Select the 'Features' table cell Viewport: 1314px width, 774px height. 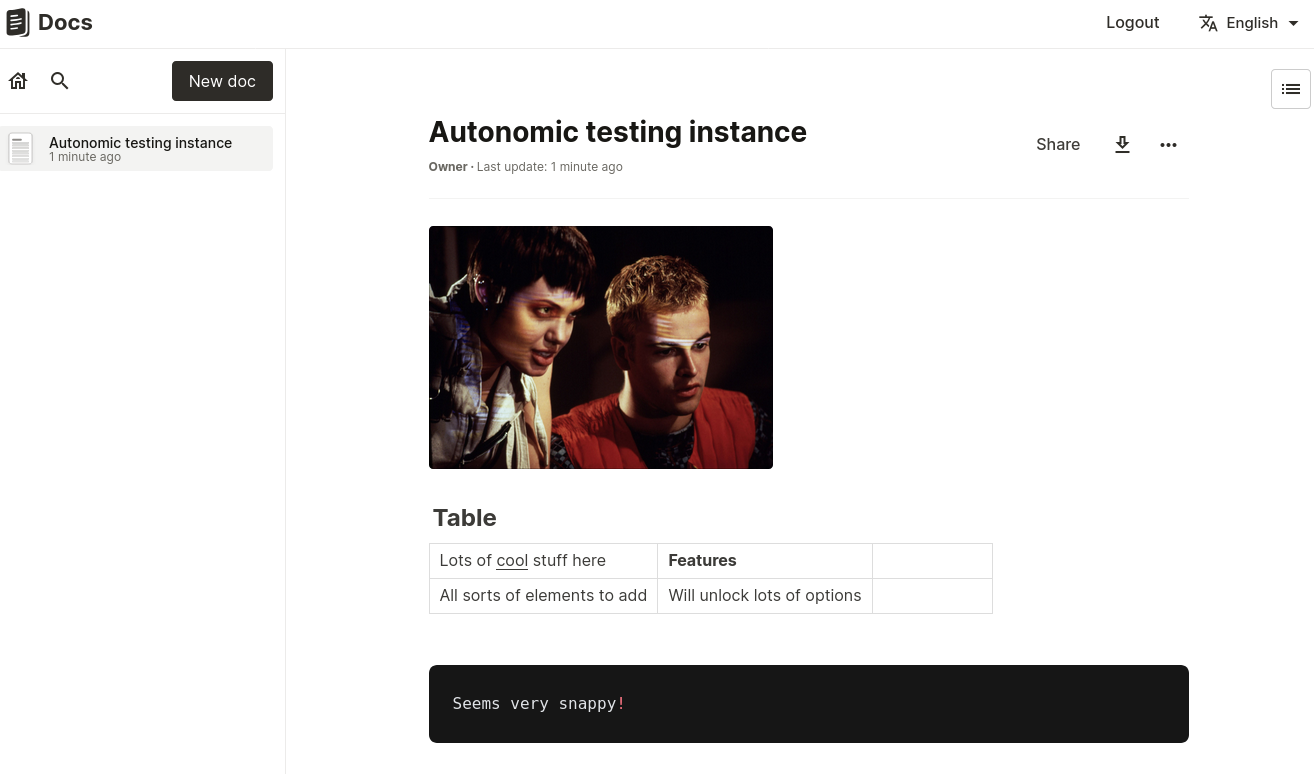(x=702, y=561)
